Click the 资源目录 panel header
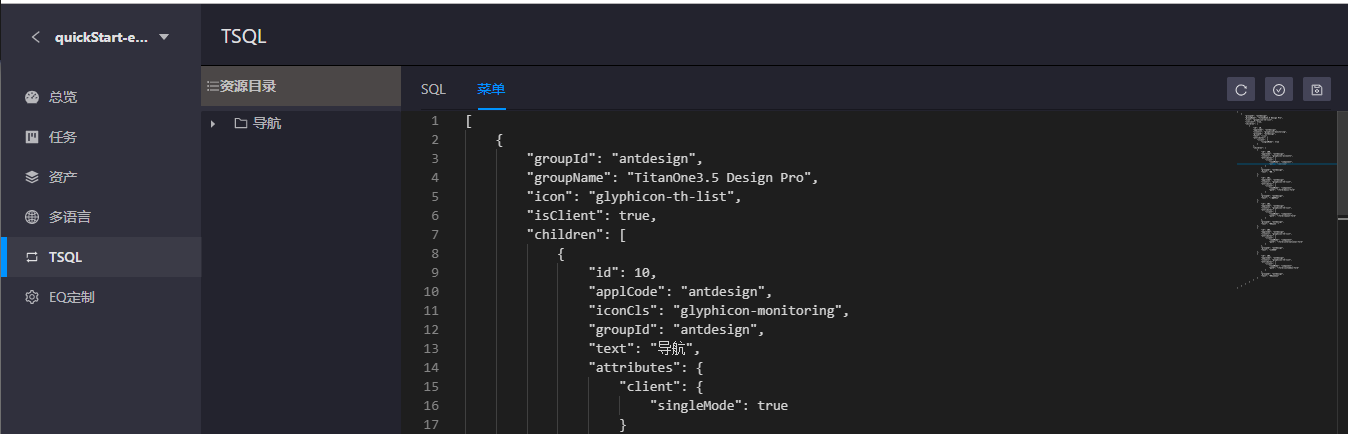This screenshot has height=434, width=1348. tap(301, 86)
